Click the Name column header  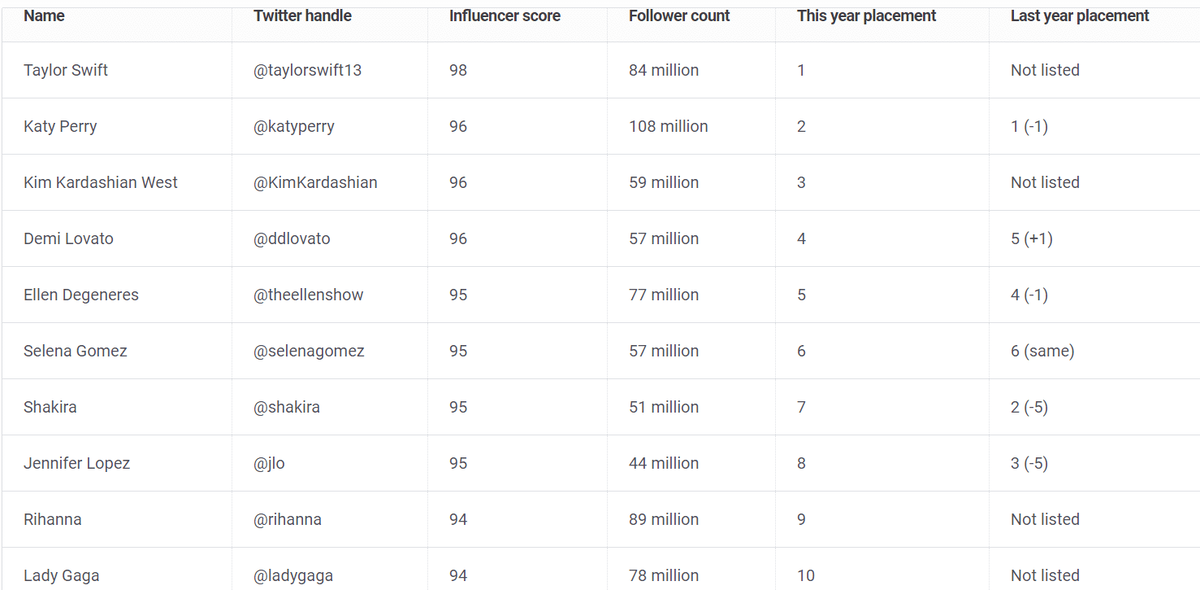(x=44, y=16)
